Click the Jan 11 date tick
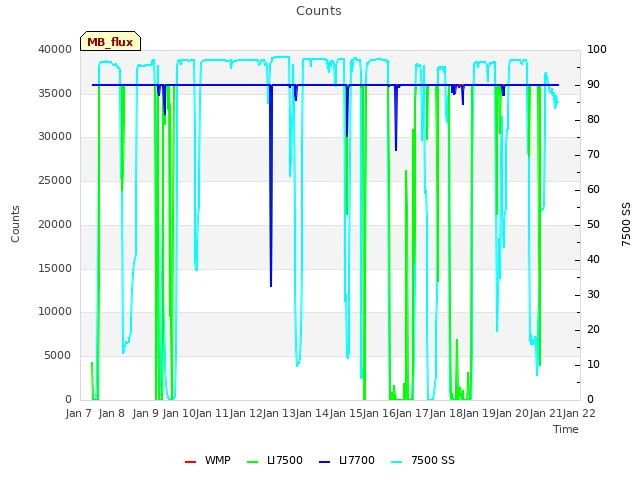This screenshot has height=480, width=640. [x=212, y=414]
